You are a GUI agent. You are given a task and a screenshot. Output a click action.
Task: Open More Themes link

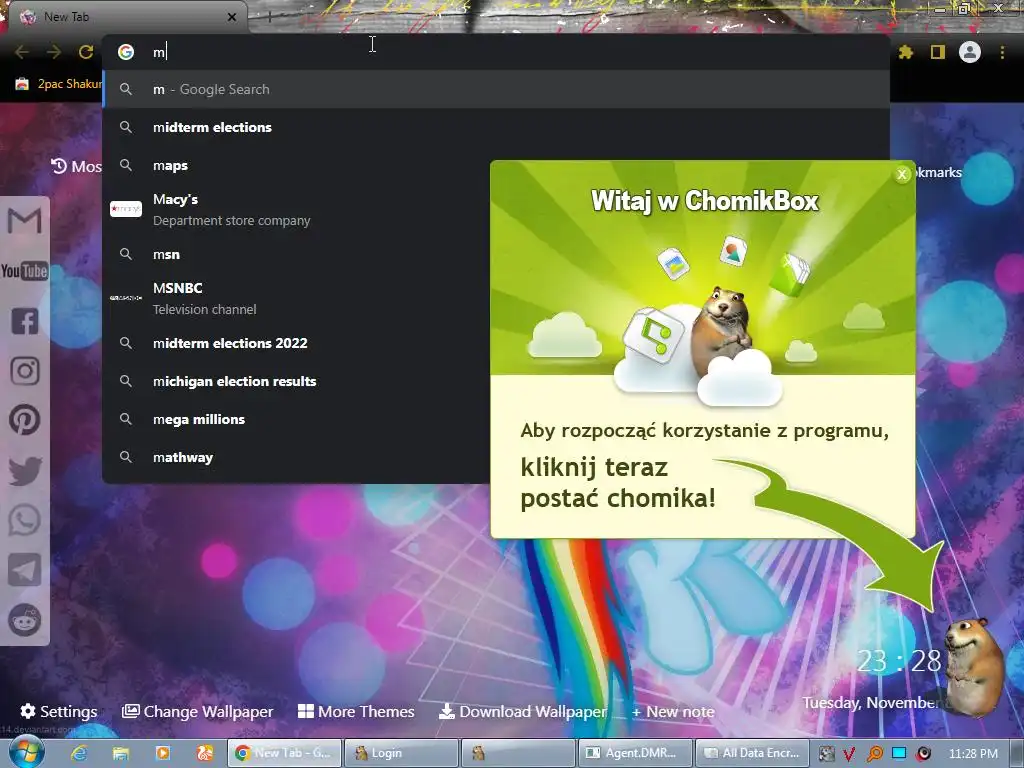pos(356,711)
